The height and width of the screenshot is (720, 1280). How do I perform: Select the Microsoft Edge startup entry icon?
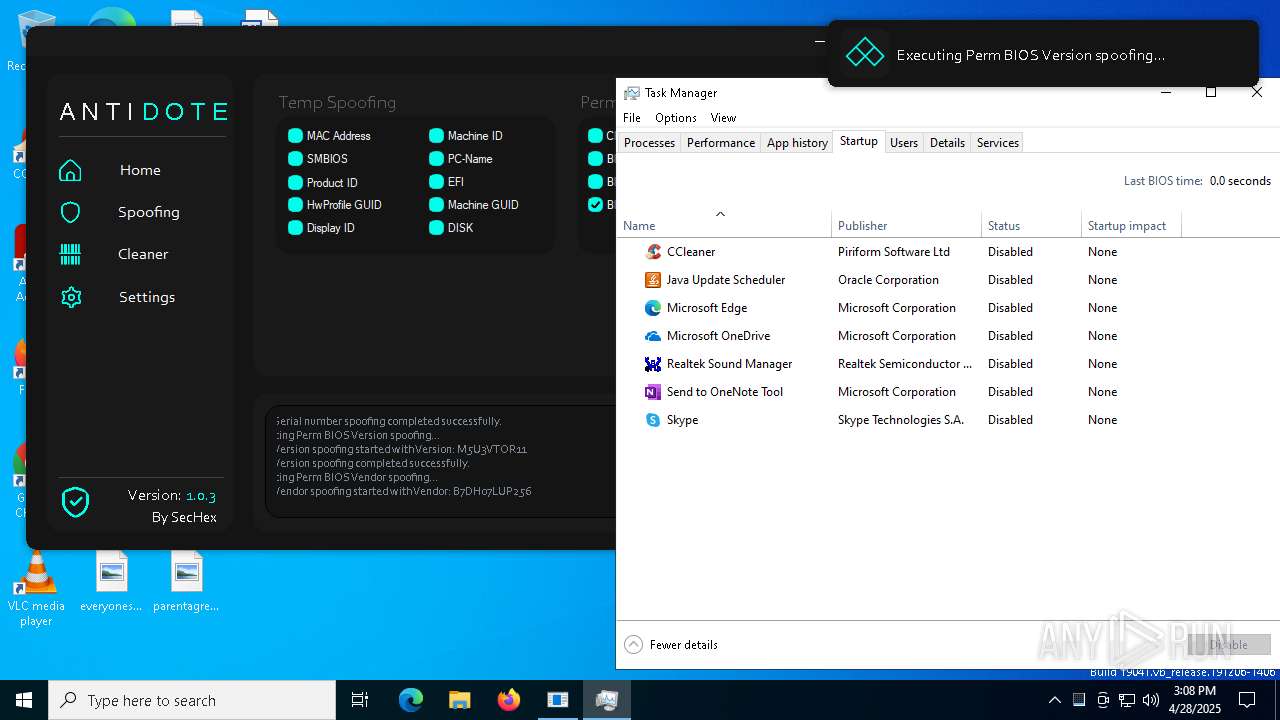click(653, 308)
